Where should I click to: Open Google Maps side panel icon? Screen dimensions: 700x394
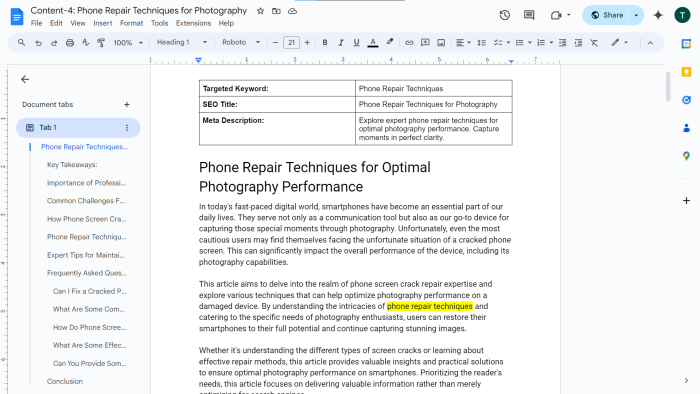pyautogui.click(x=686, y=156)
